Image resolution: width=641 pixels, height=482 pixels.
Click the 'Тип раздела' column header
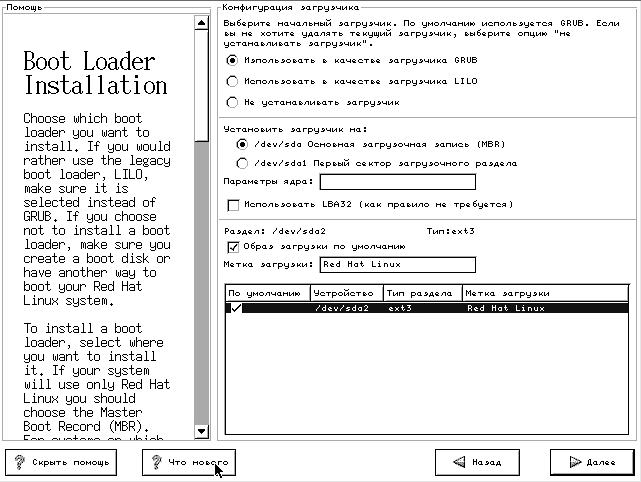click(421, 294)
